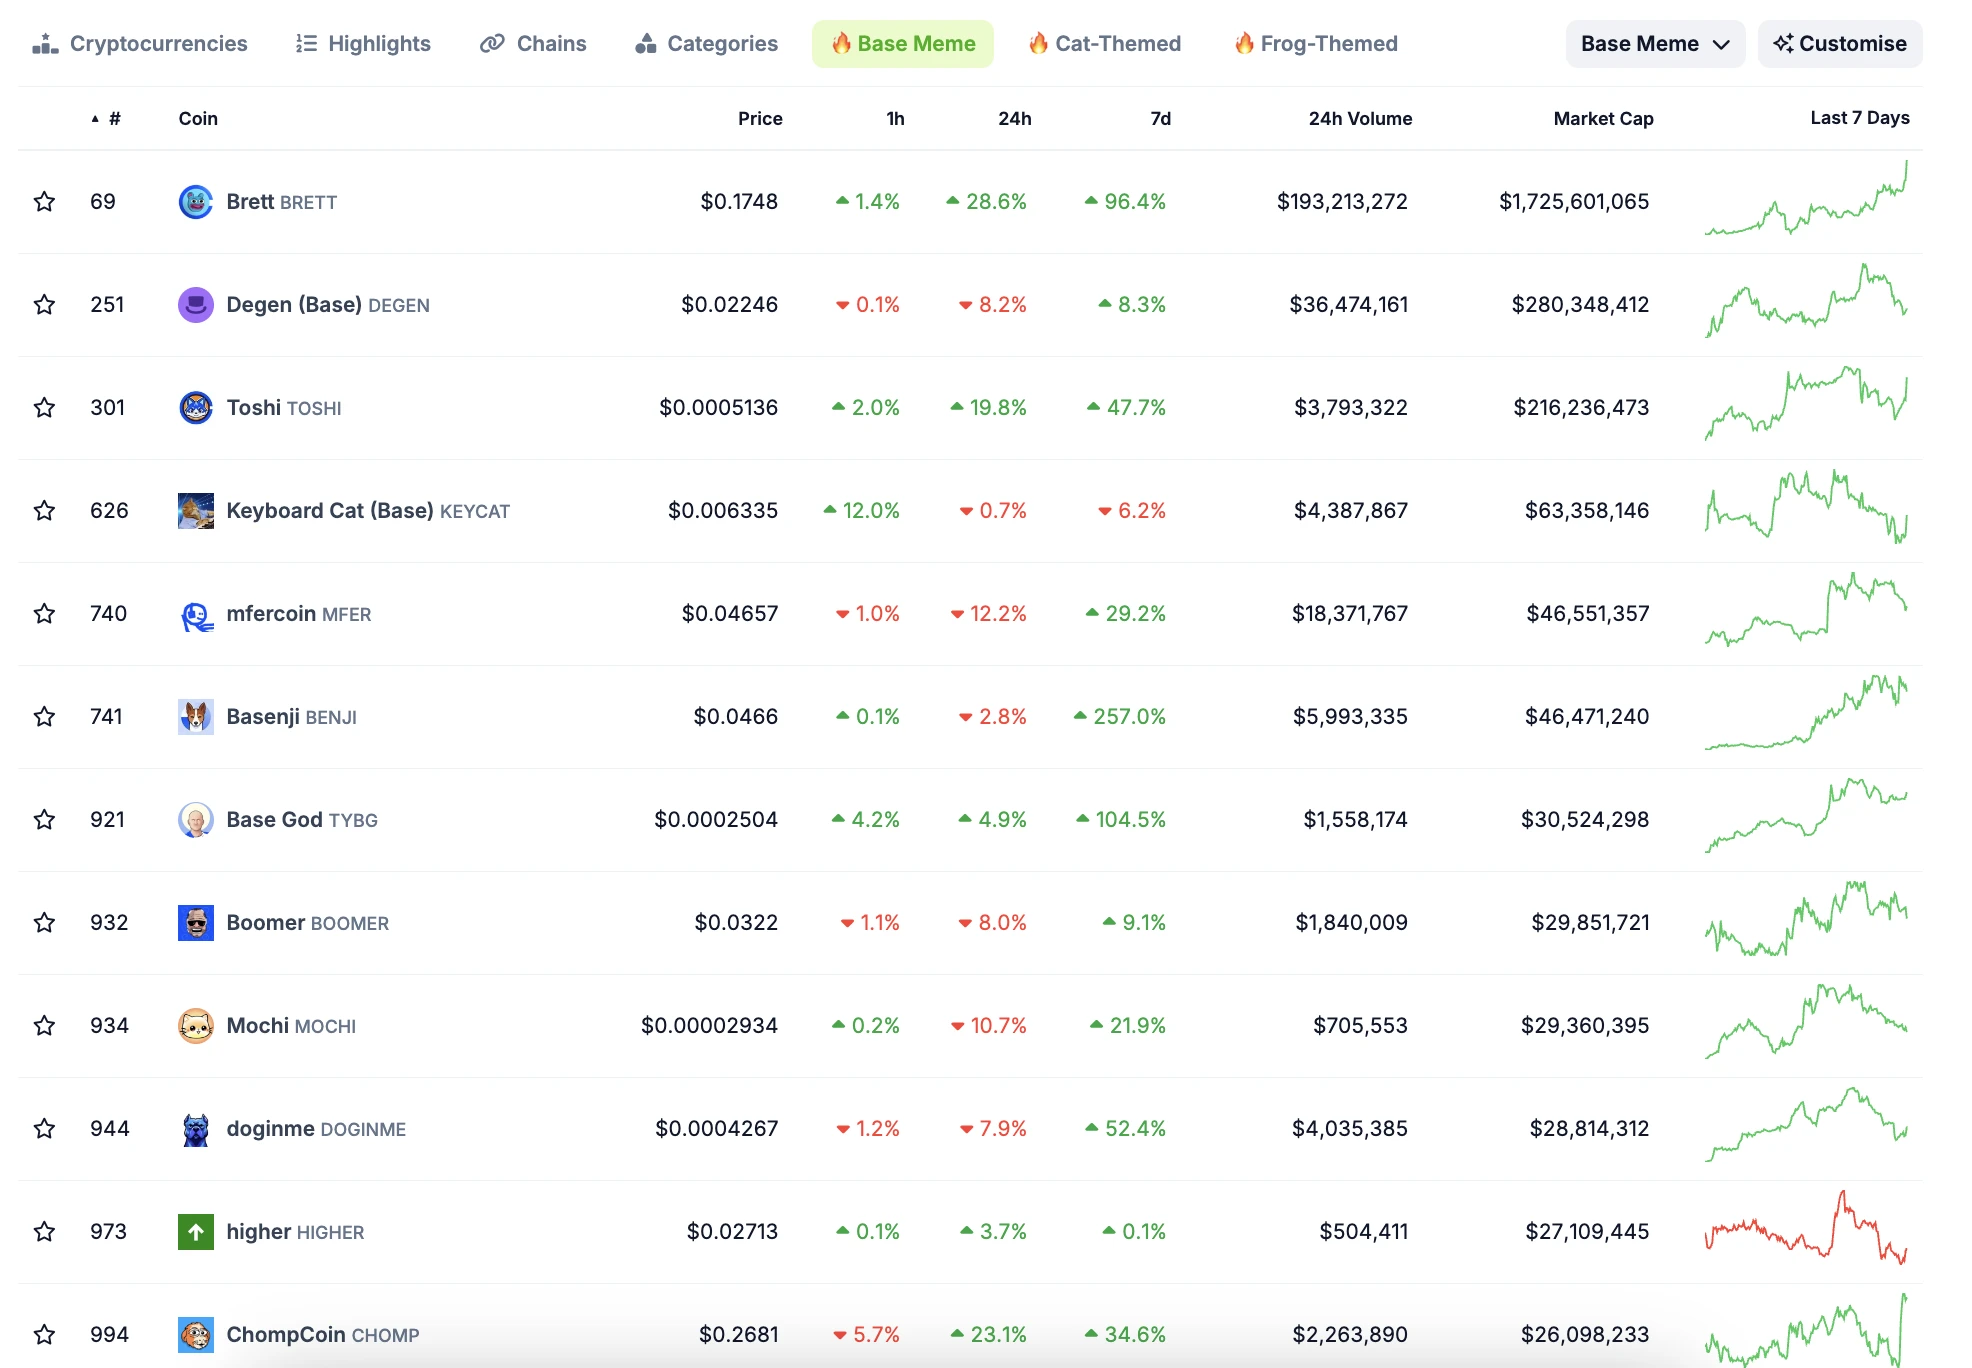Star Brett to add to watchlist
This screenshot has width=1972, height=1368.
click(x=44, y=202)
